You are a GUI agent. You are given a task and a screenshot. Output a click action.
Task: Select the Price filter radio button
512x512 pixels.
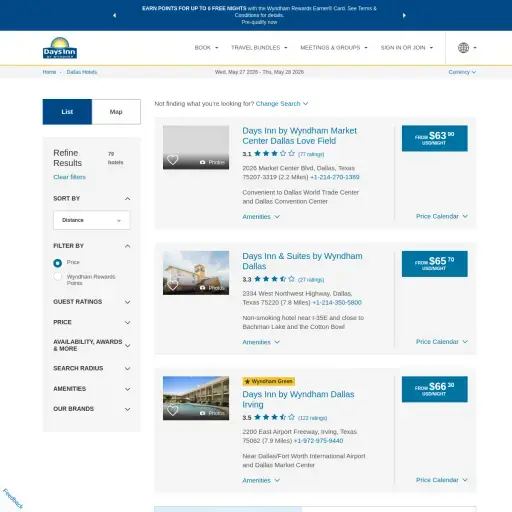click(x=58, y=263)
